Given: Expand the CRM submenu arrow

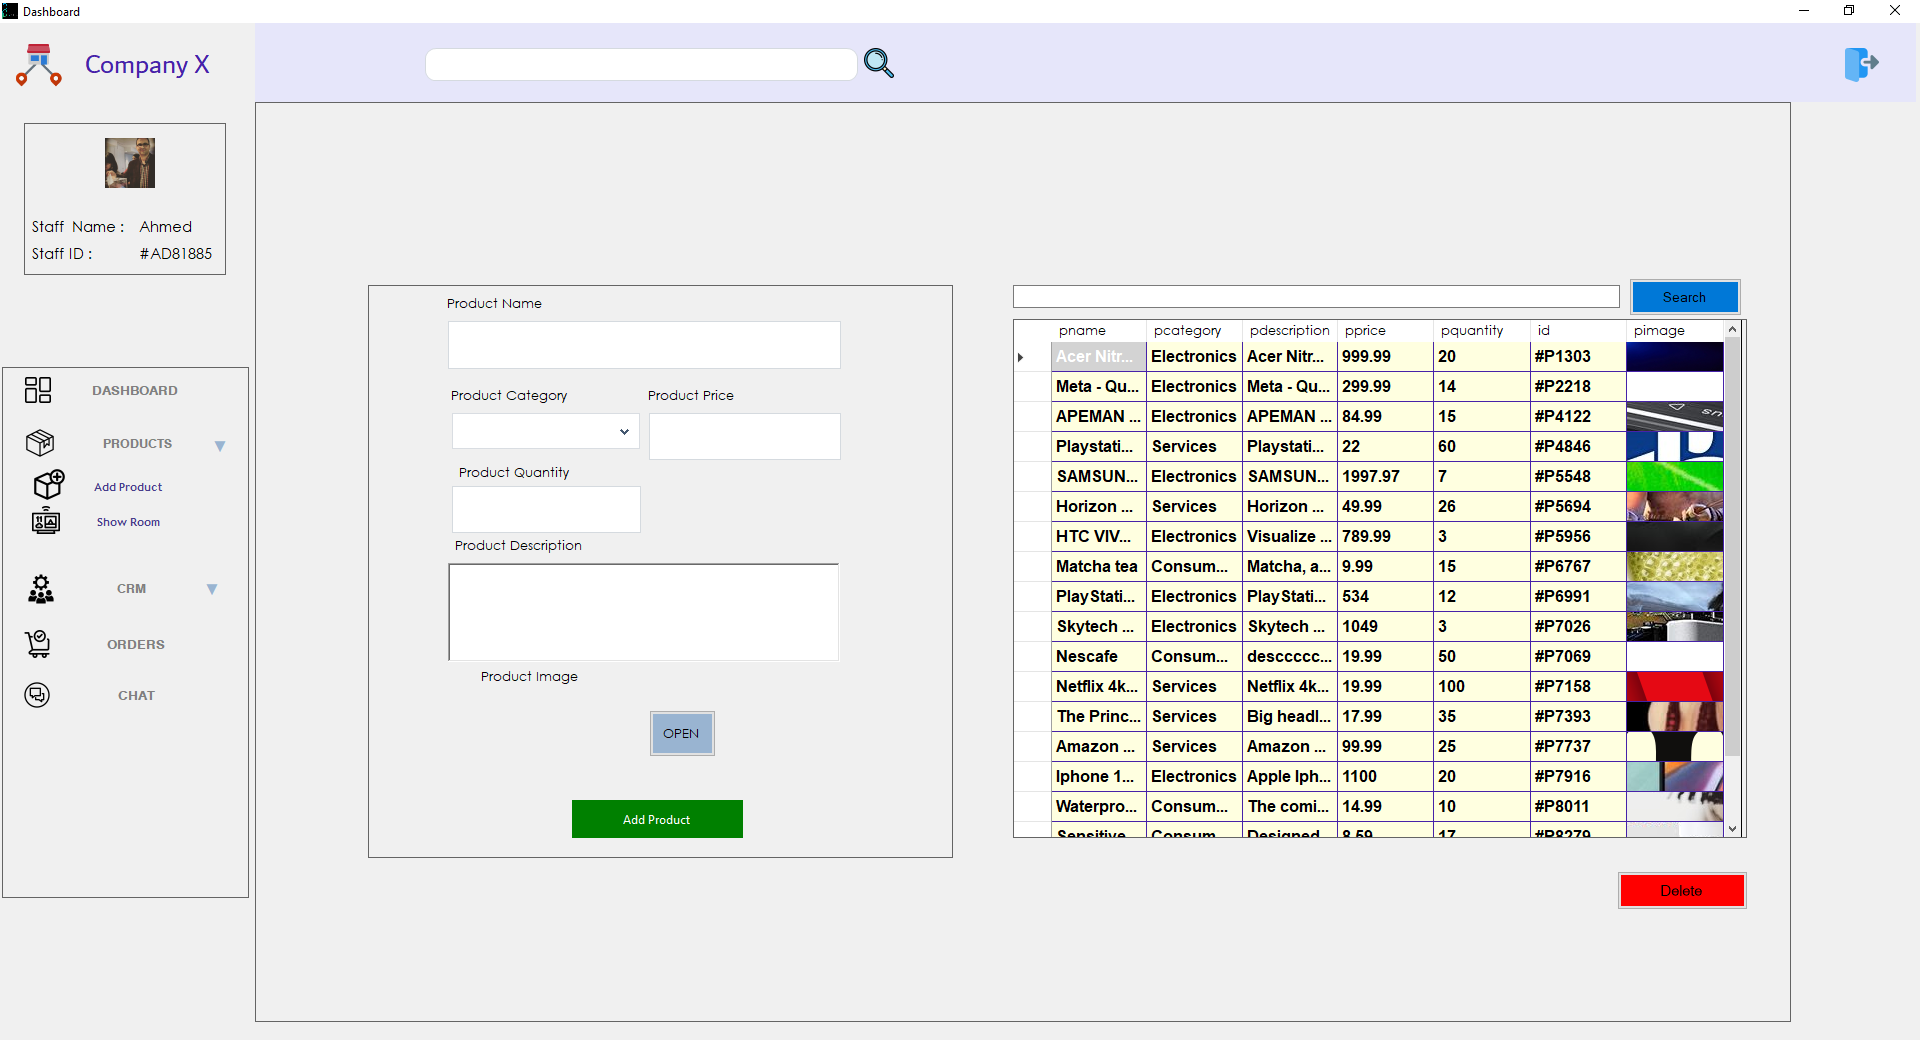Looking at the screenshot, I should (212, 589).
